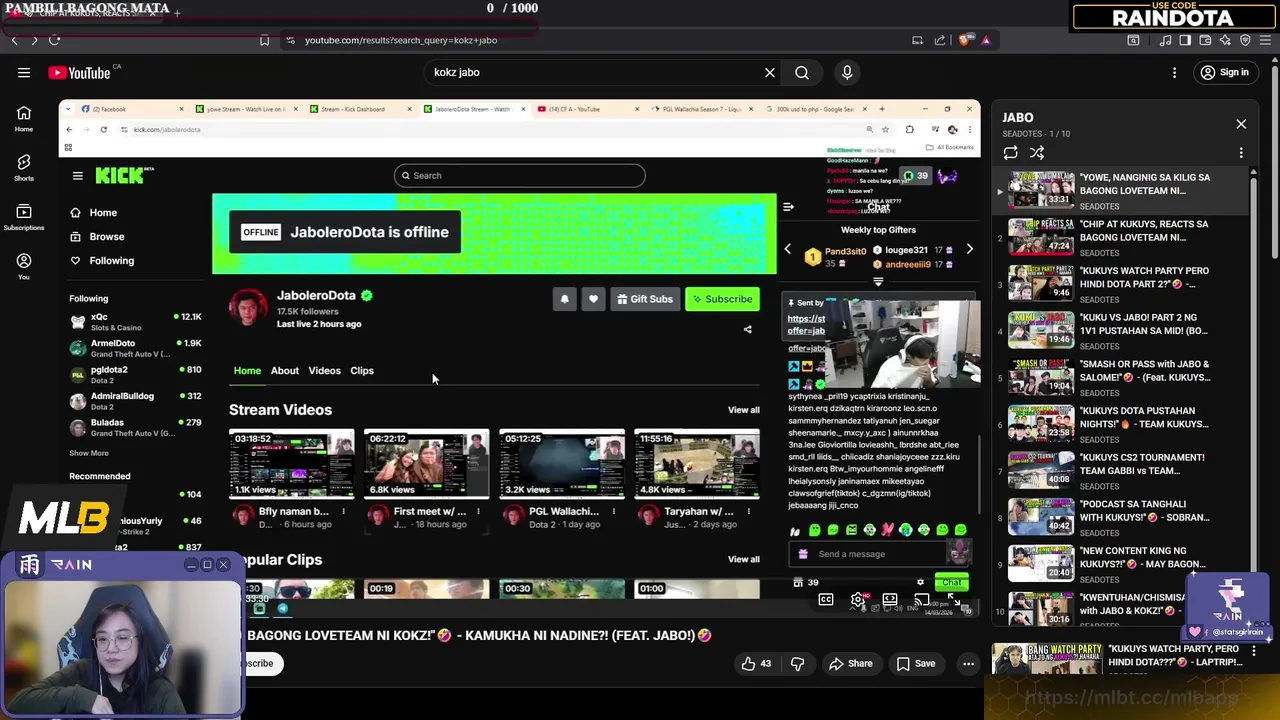The image size is (1280, 720).
Task: Enter fullscreen on the video player
Action: [x=954, y=599]
